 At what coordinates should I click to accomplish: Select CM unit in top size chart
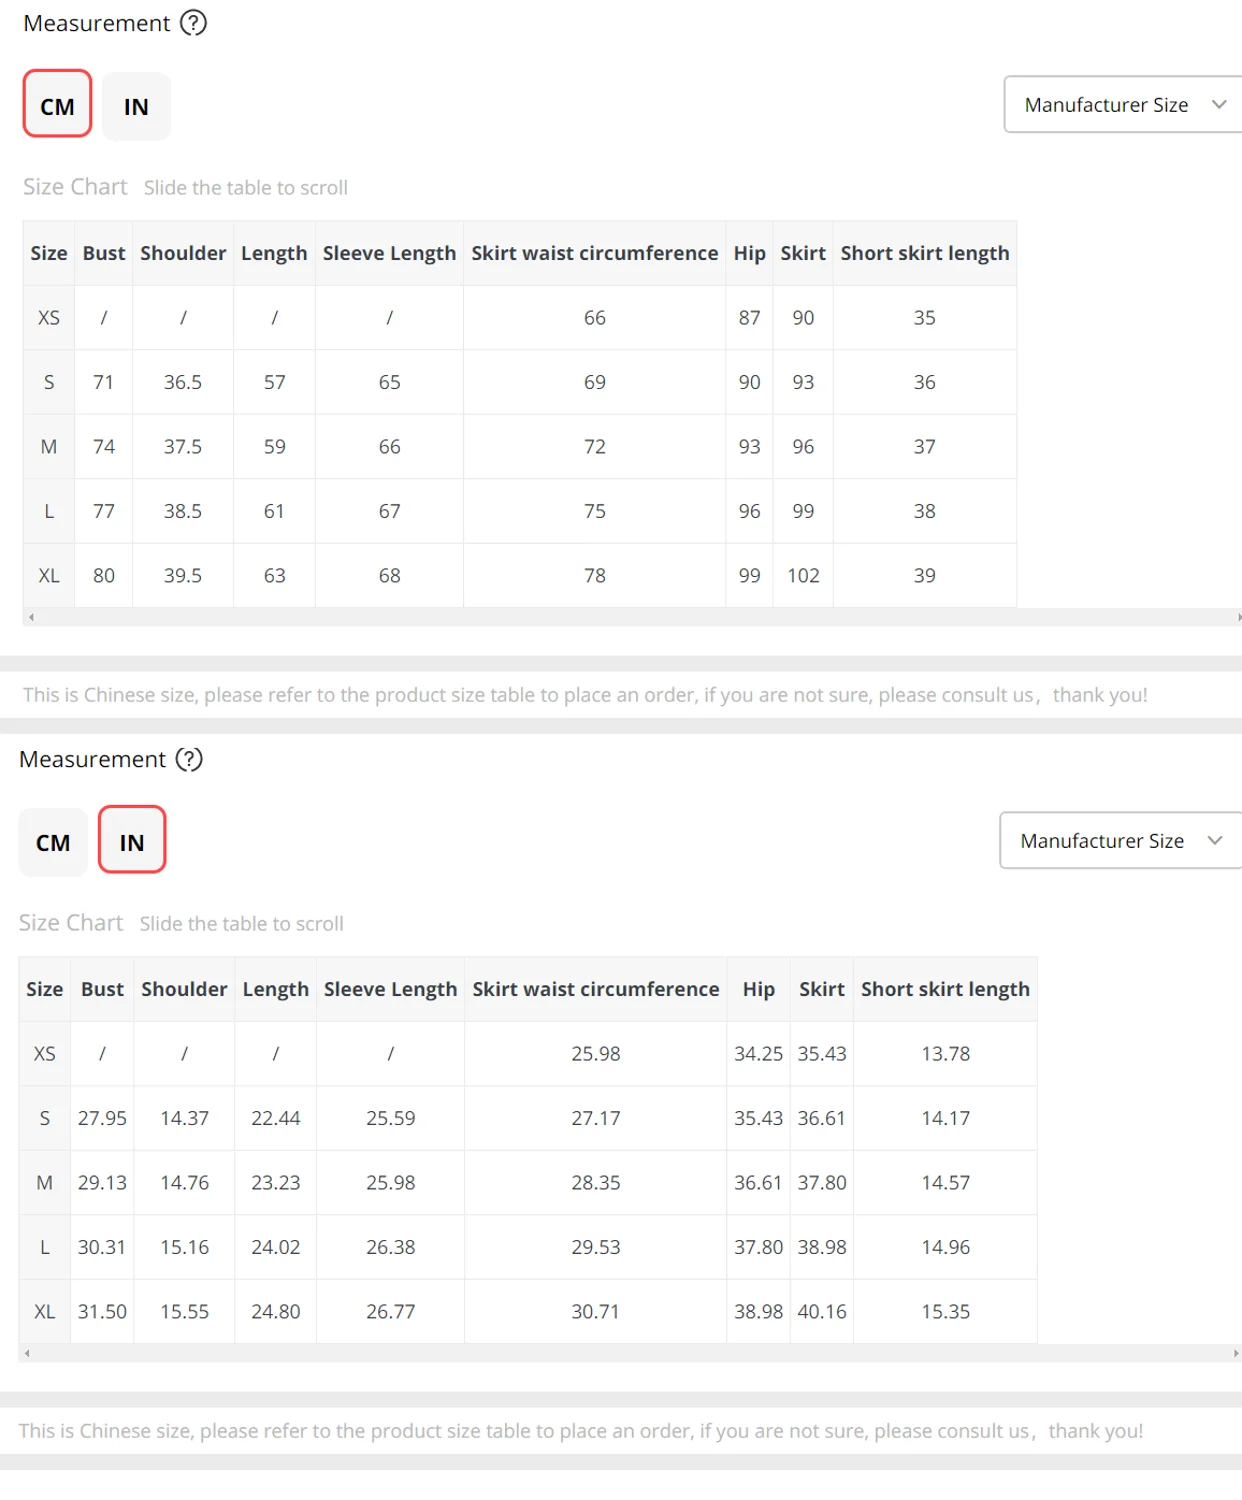57,104
